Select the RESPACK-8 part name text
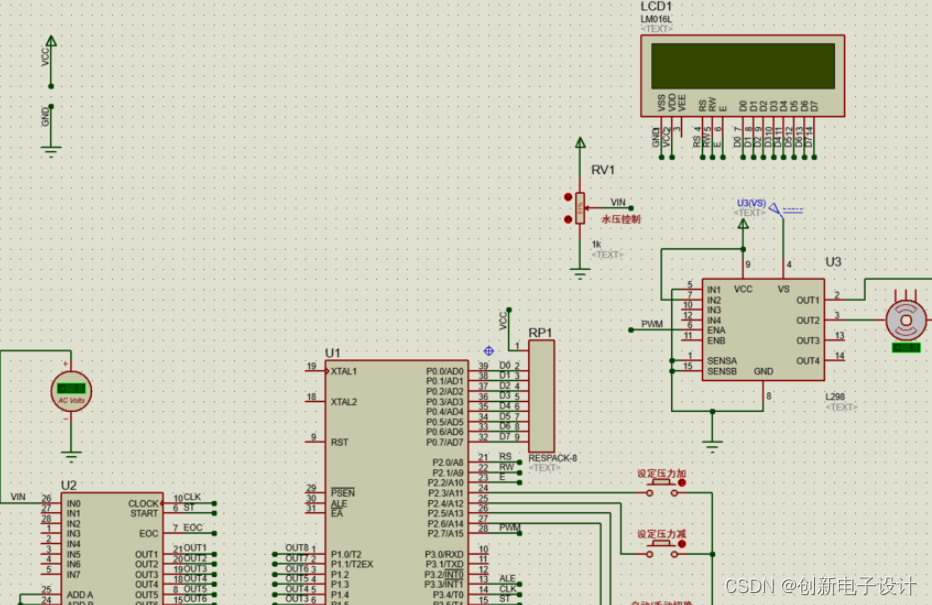The image size is (932, 605). point(553,458)
